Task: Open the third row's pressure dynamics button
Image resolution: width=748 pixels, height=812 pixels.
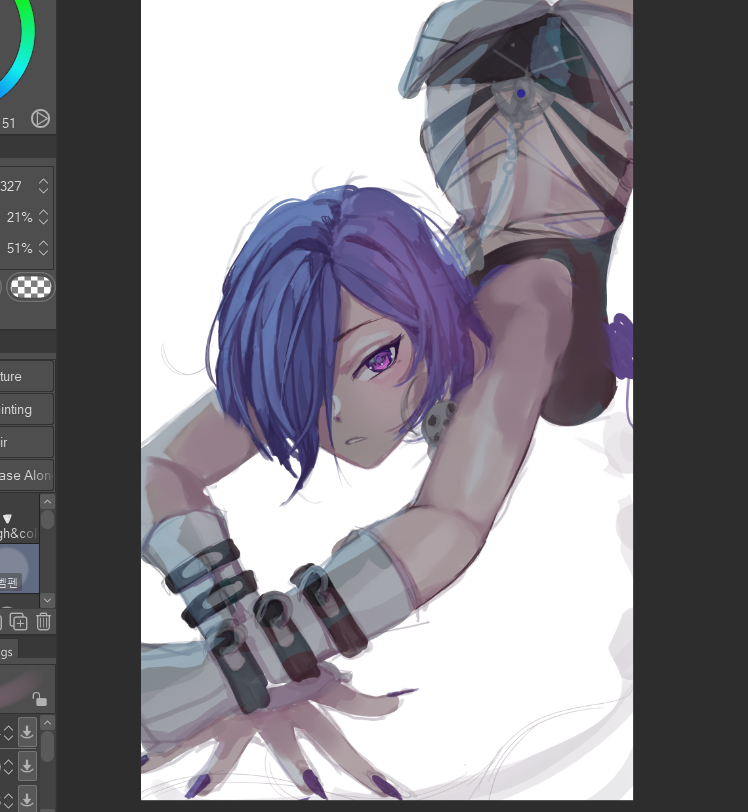Action: 27,799
